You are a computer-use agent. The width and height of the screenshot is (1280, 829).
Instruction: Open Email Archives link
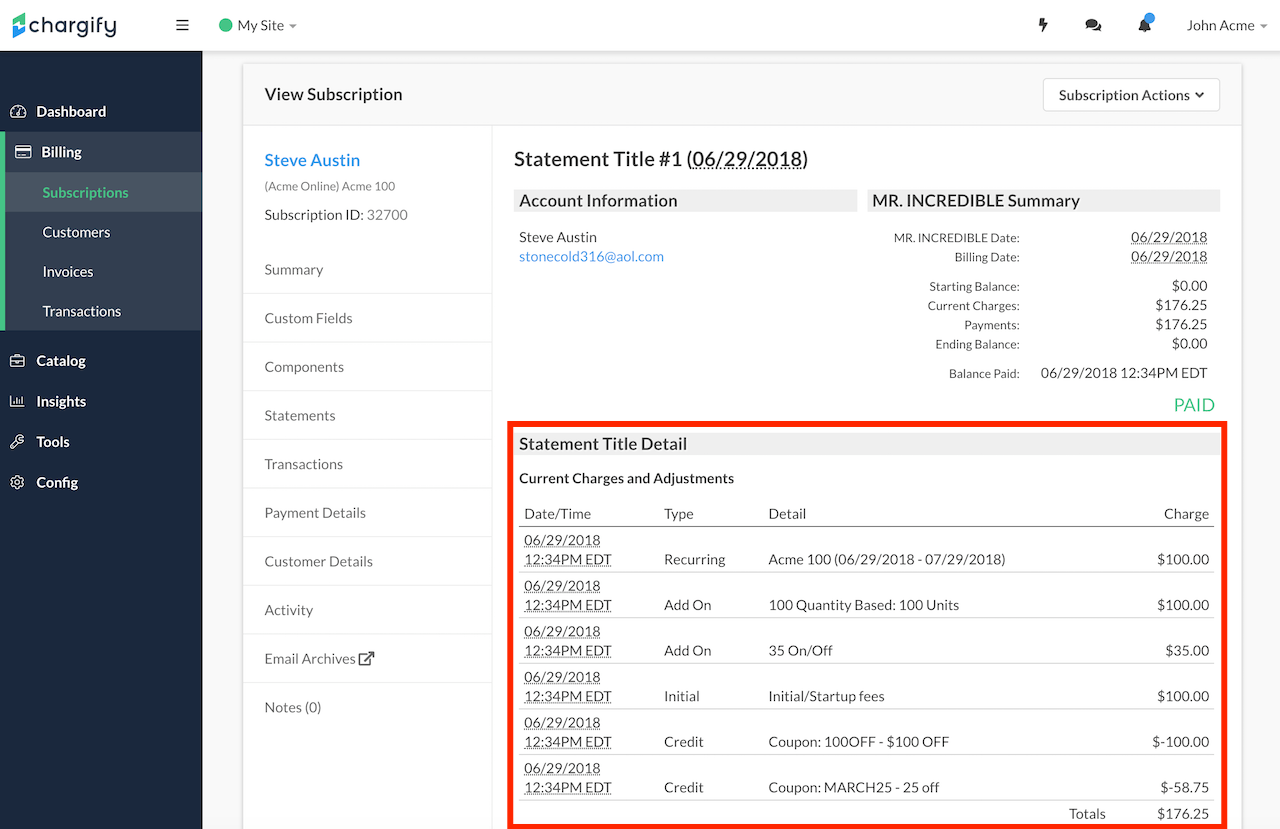point(310,658)
